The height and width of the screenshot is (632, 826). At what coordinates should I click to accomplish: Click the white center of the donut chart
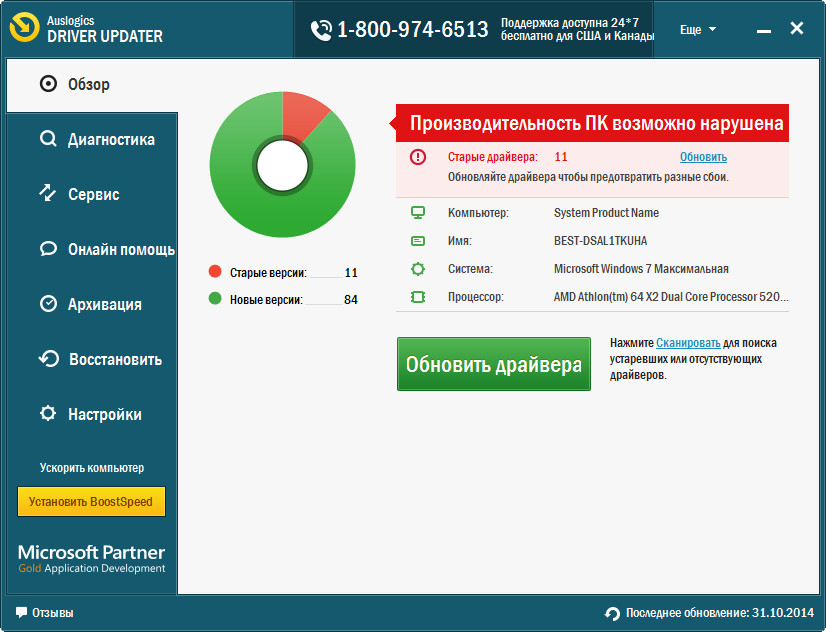[x=282, y=165]
